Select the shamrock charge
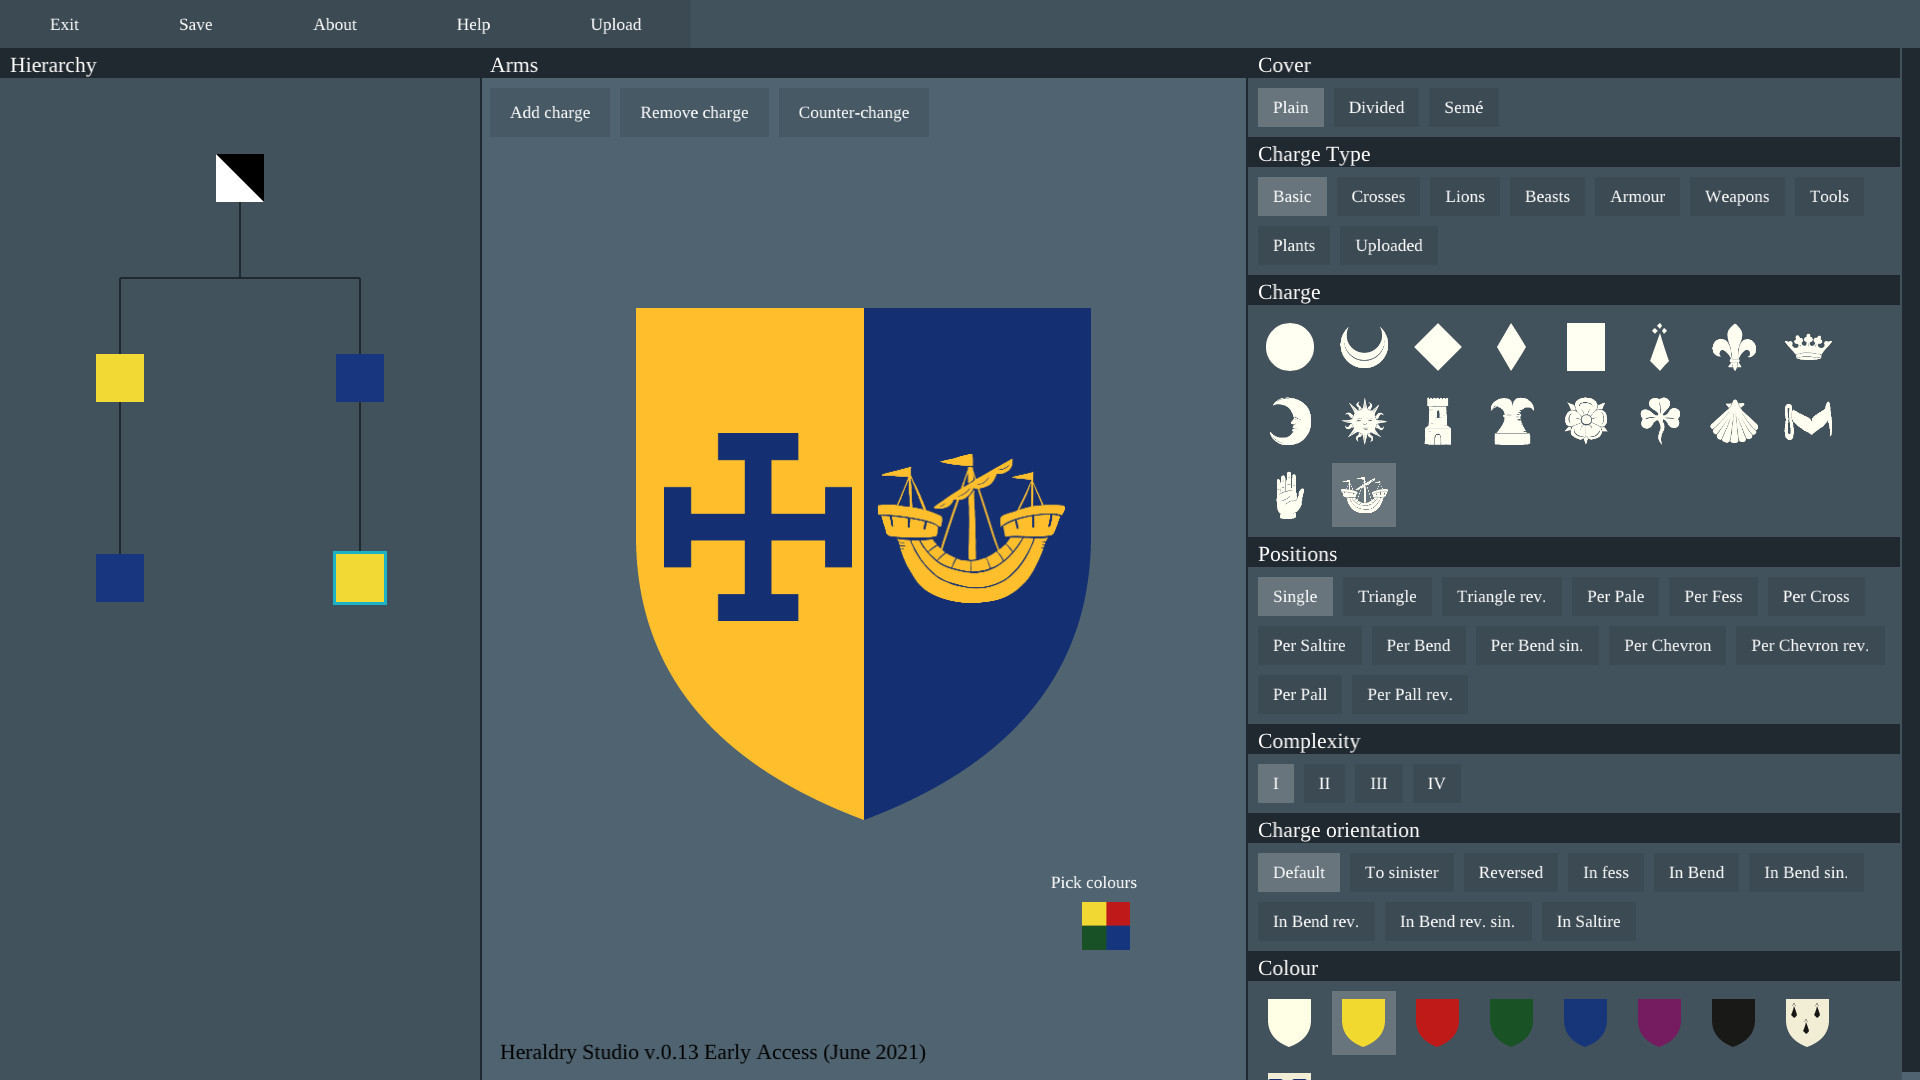Image resolution: width=1920 pixels, height=1080 pixels. point(1659,420)
